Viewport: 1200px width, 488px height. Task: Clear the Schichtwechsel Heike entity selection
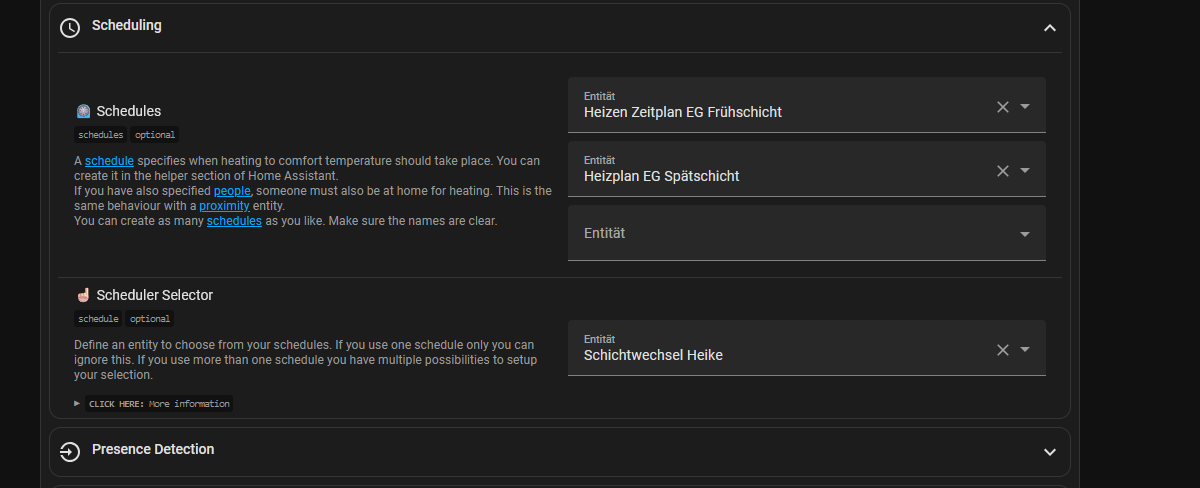pos(1003,350)
